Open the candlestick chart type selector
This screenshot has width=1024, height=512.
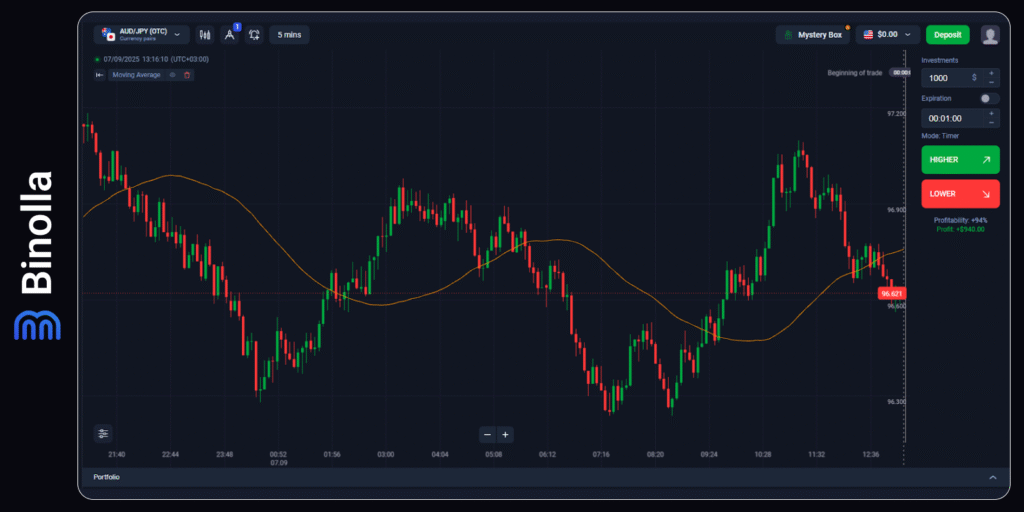205,34
